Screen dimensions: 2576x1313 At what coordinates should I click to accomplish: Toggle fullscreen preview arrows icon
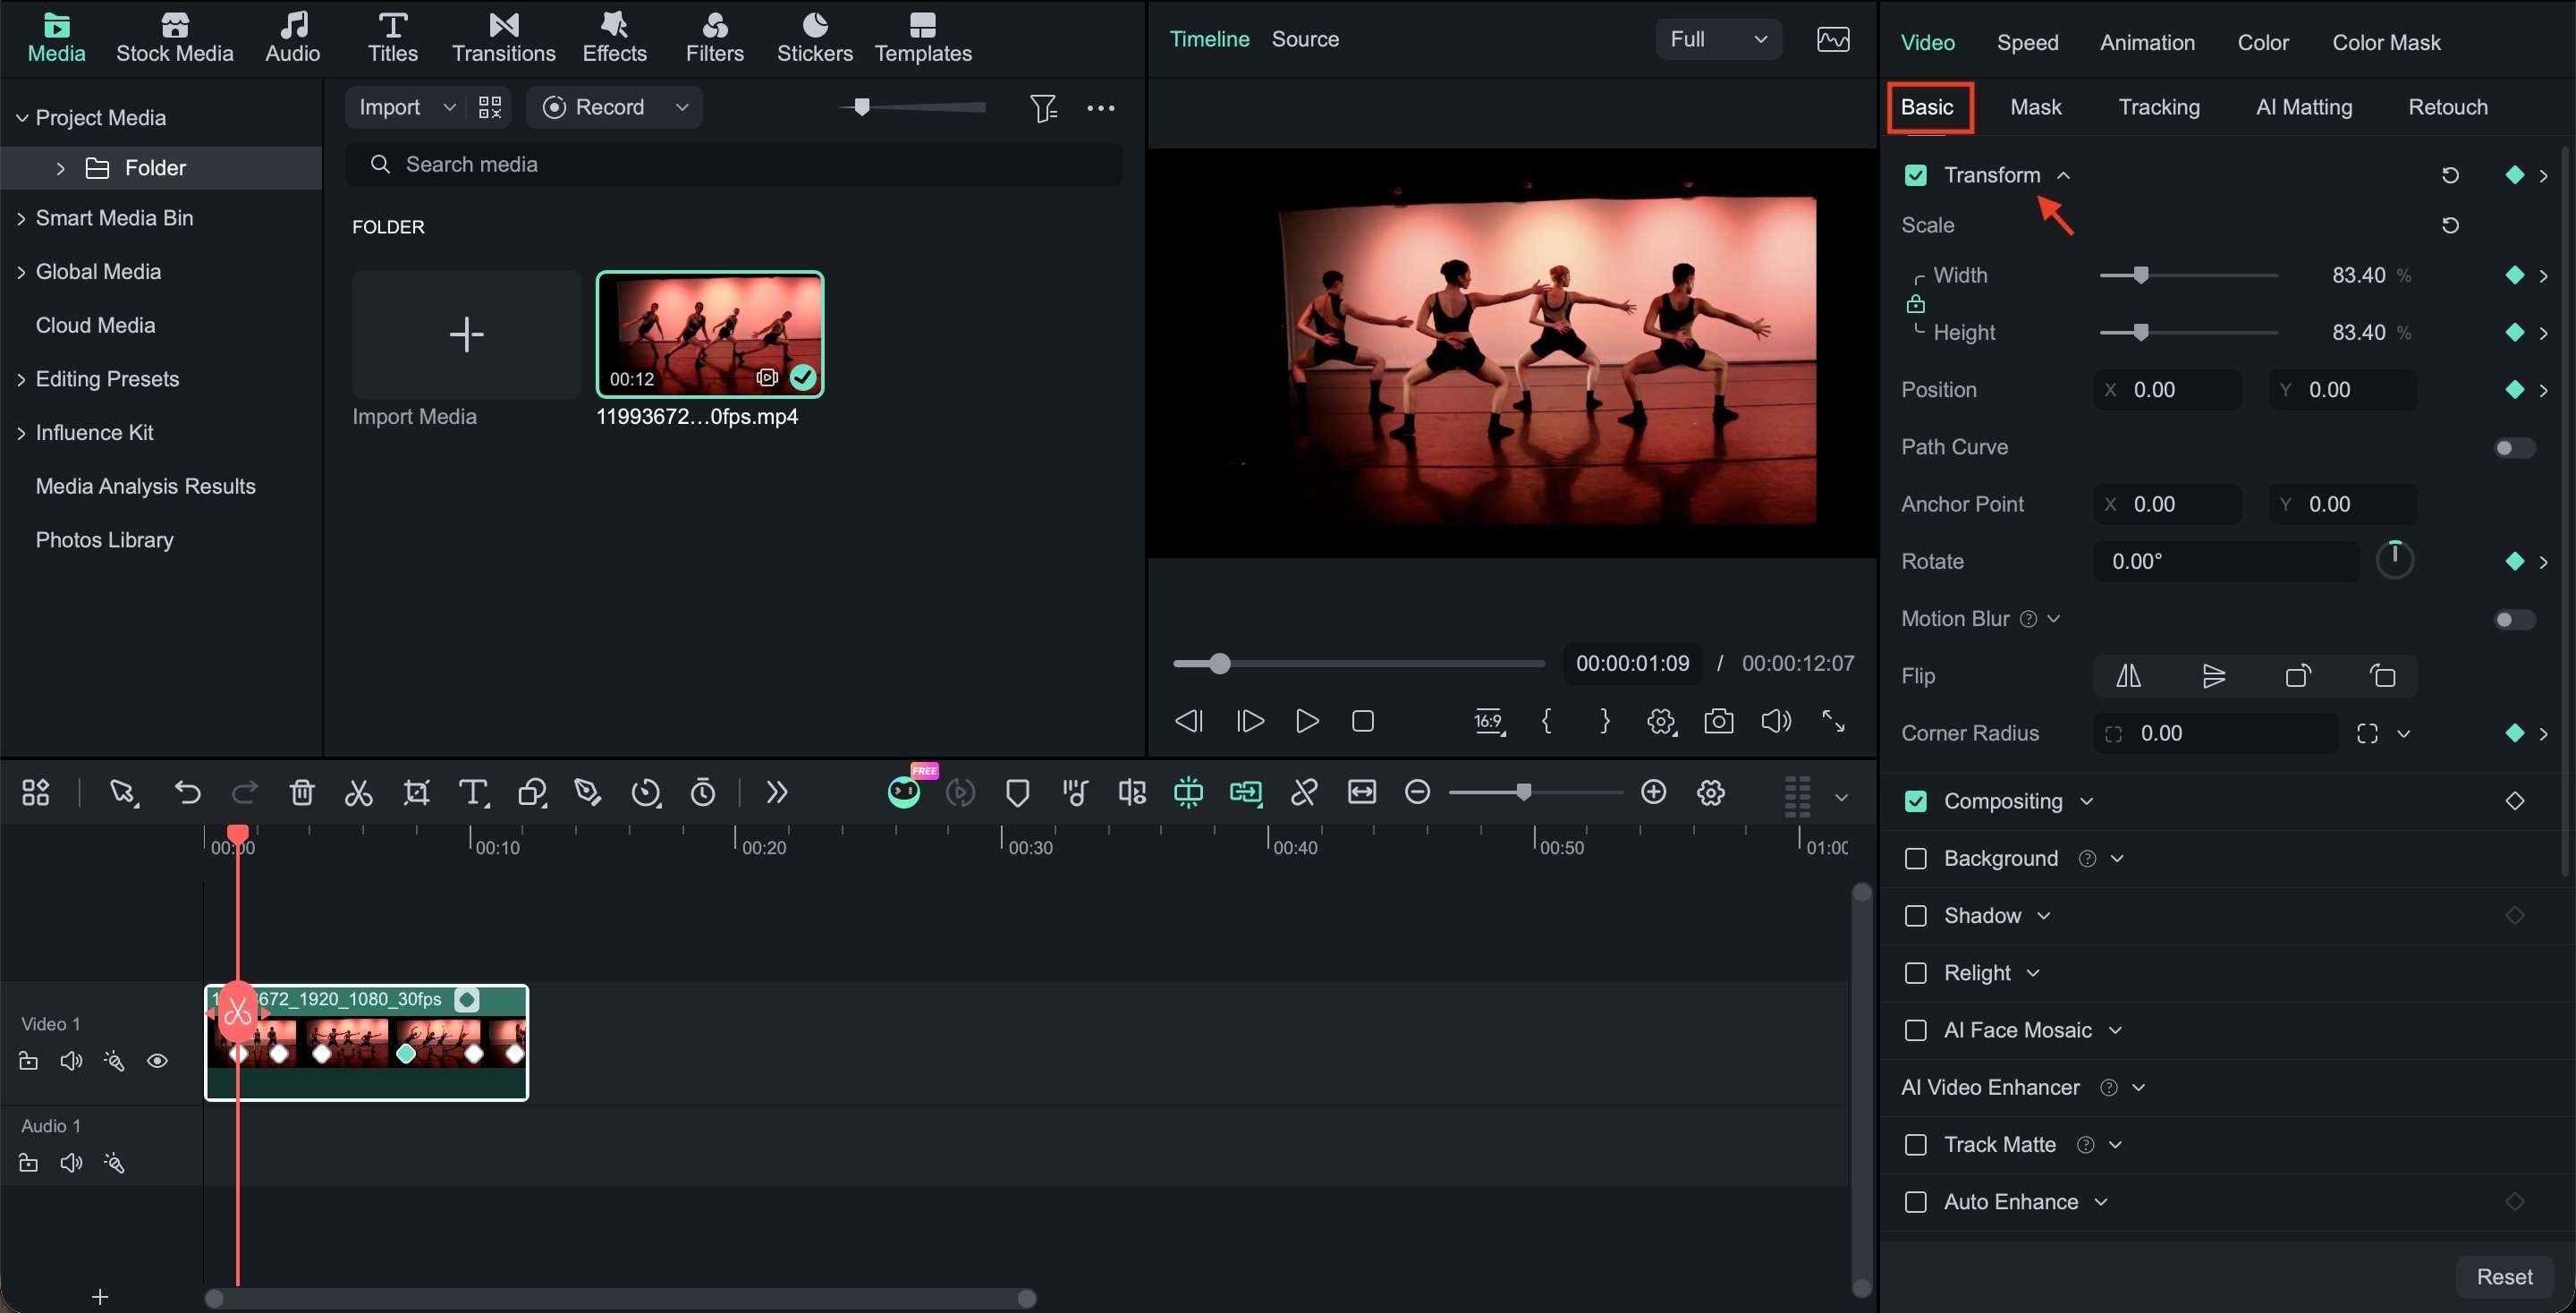click(1833, 721)
